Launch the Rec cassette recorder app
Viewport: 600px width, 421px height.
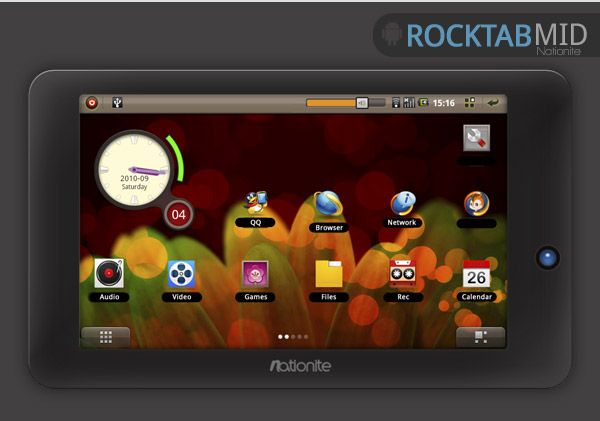(402, 274)
